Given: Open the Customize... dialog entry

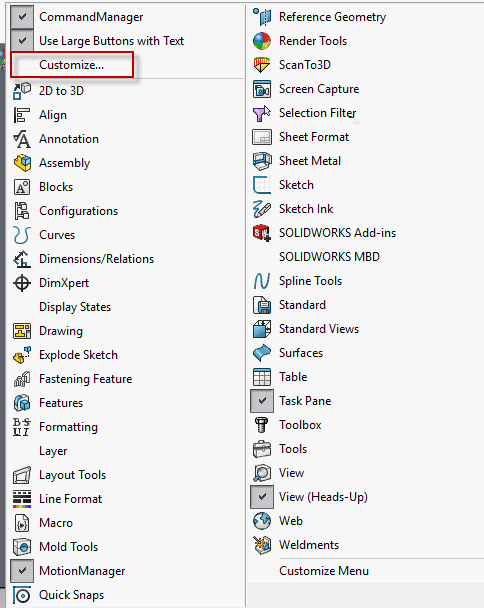Looking at the screenshot, I should tap(72, 65).
